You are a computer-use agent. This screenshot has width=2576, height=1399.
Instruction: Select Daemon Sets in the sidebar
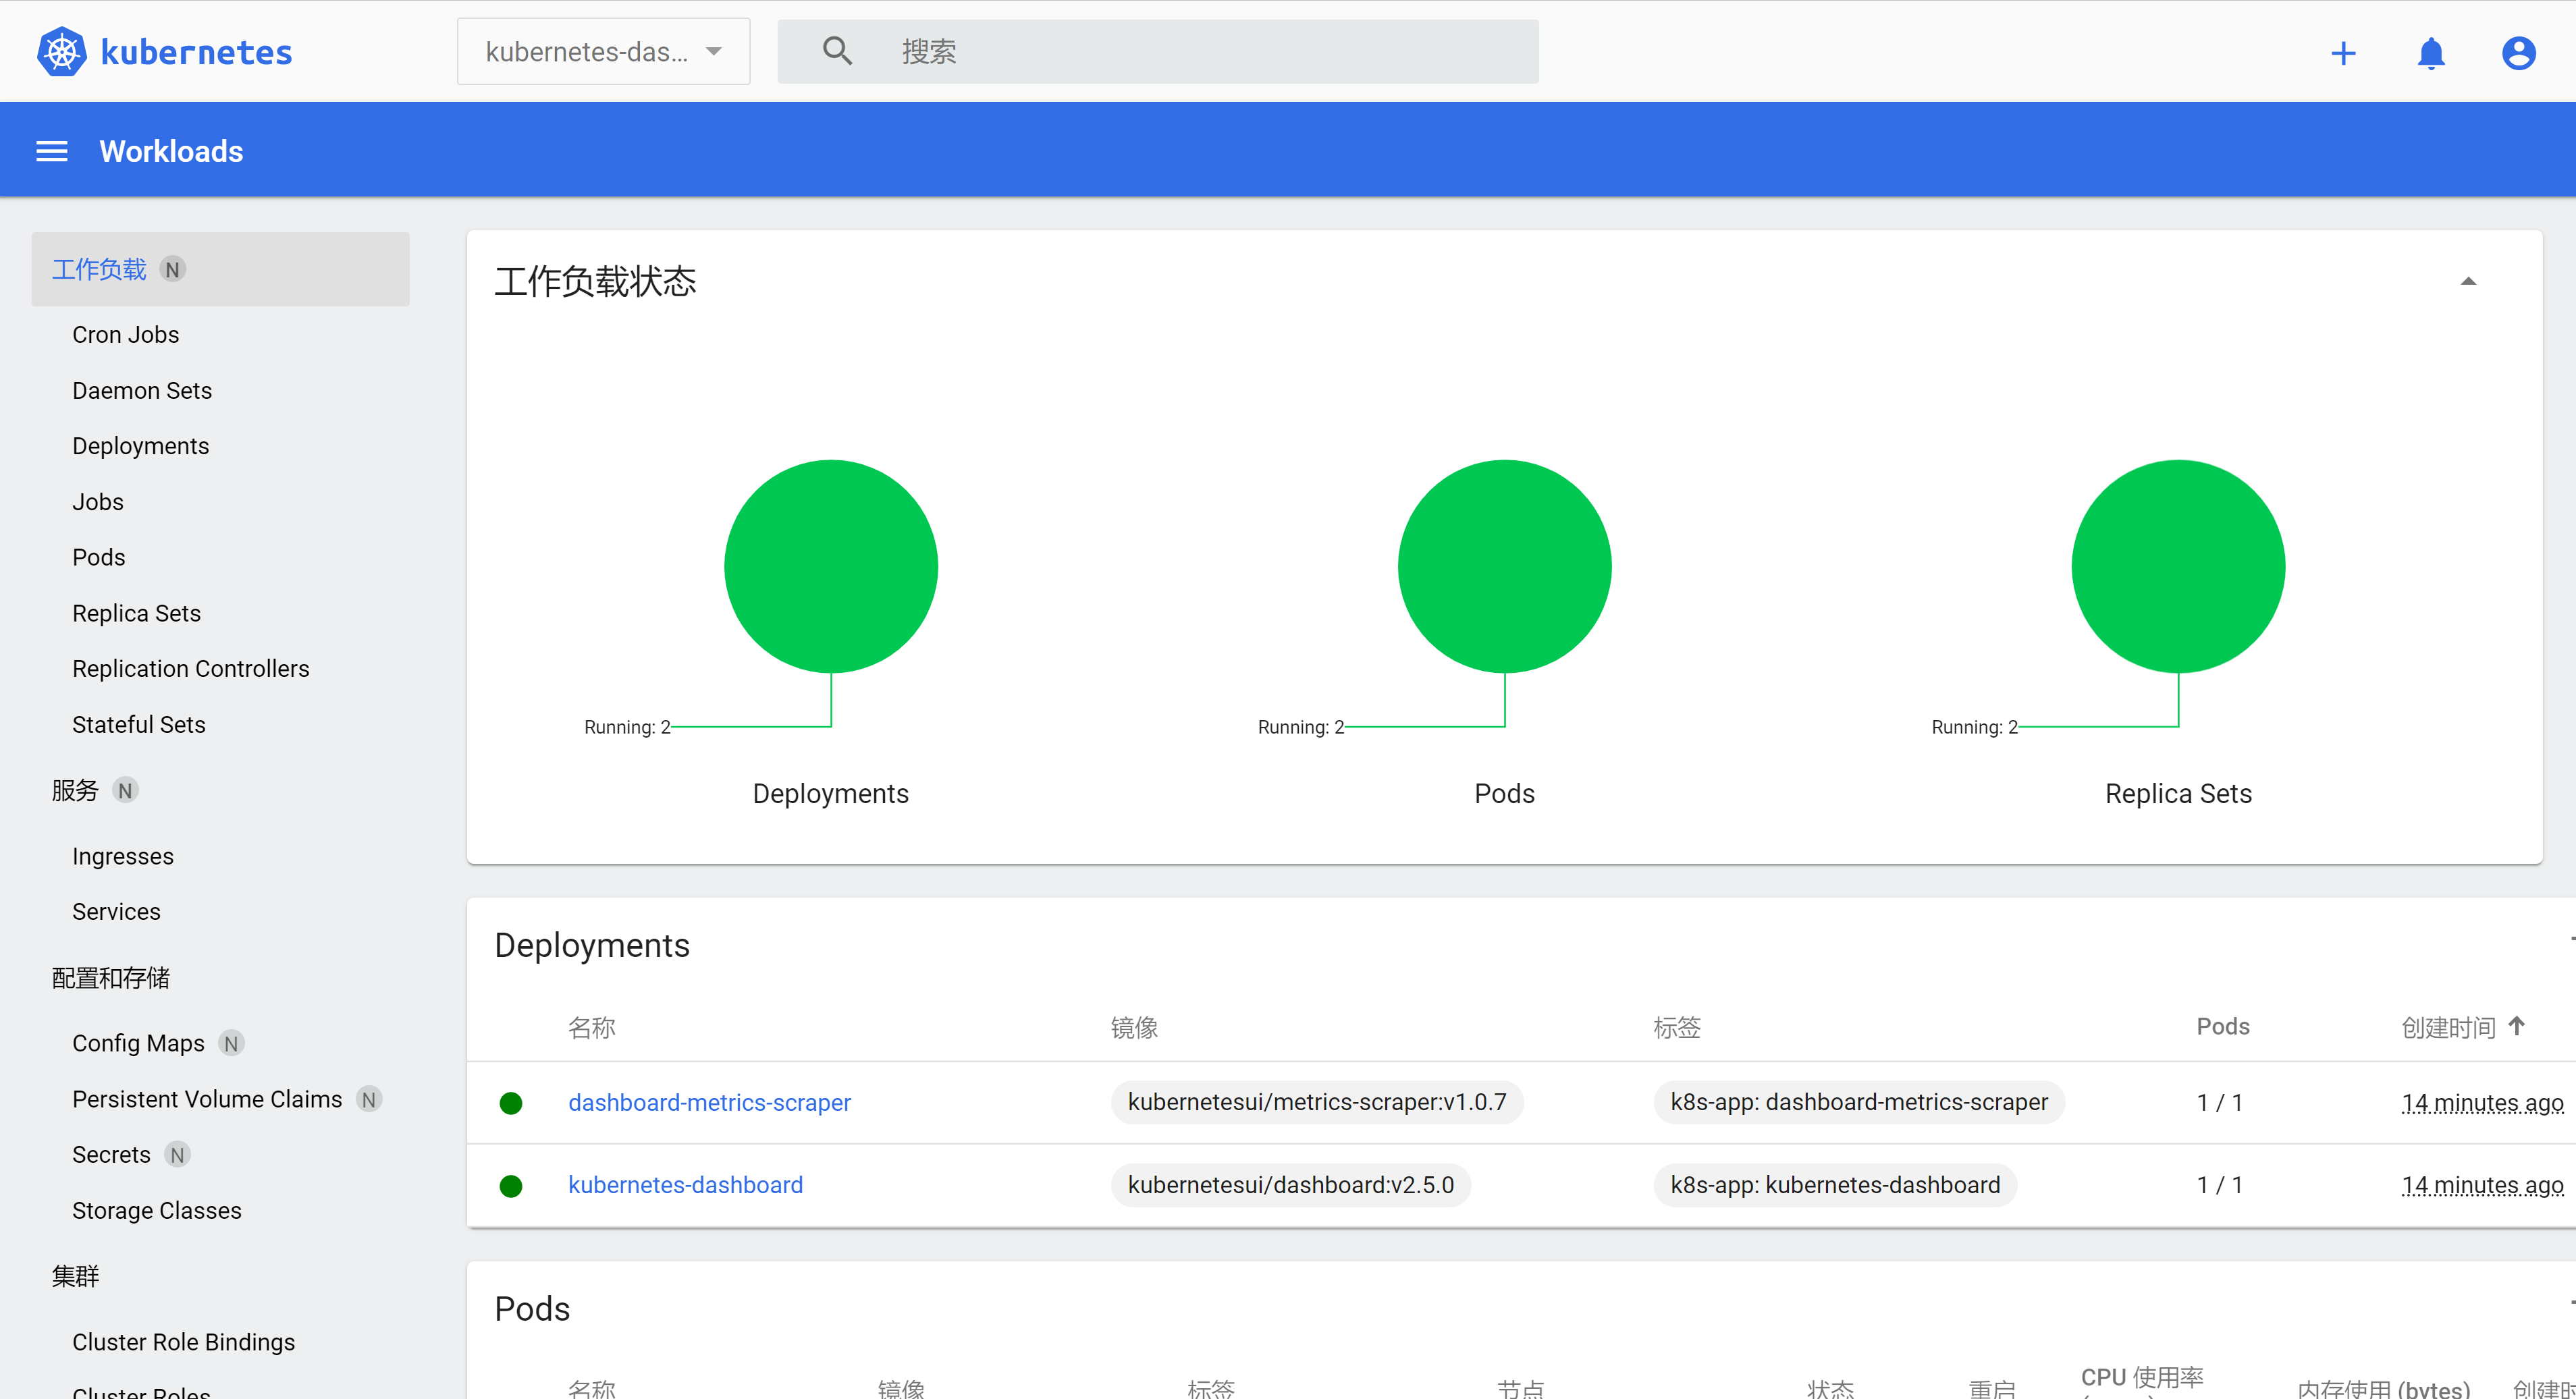[142, 391]
